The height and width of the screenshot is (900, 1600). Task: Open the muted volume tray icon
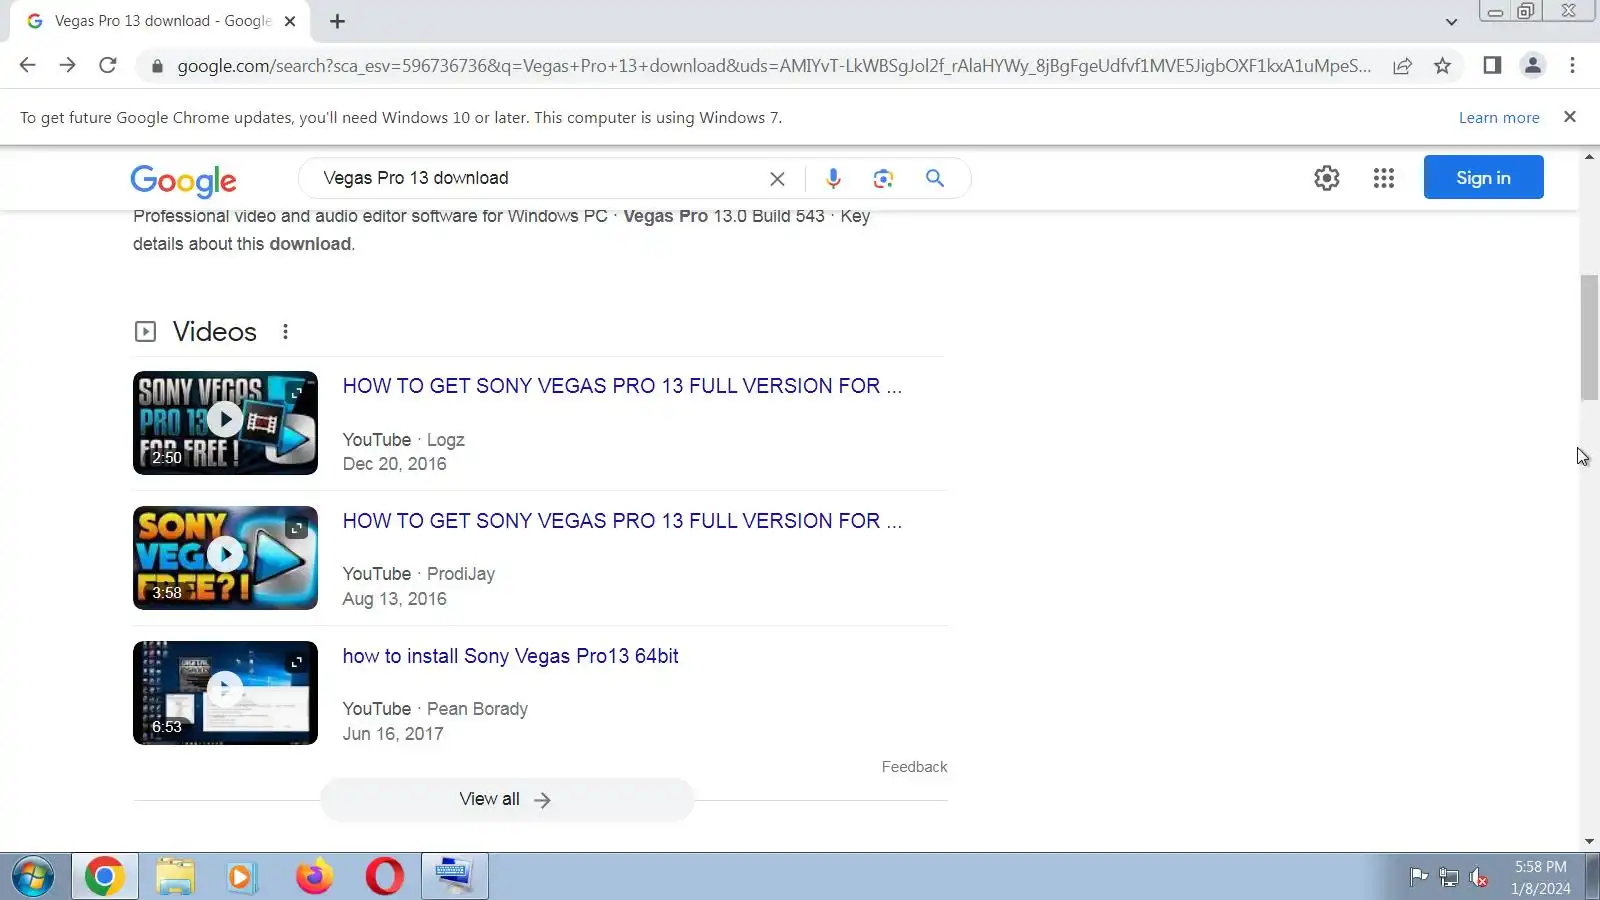coord(1478,877)
